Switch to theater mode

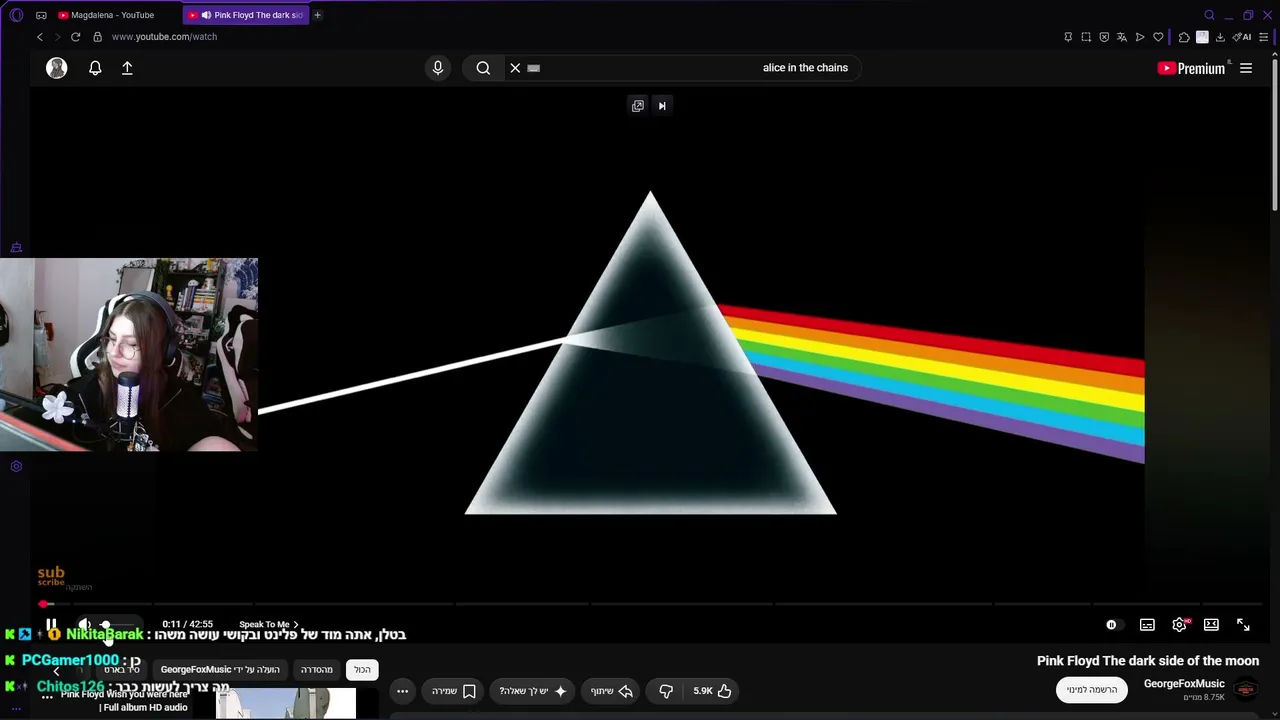click(x=1211, y=625)
